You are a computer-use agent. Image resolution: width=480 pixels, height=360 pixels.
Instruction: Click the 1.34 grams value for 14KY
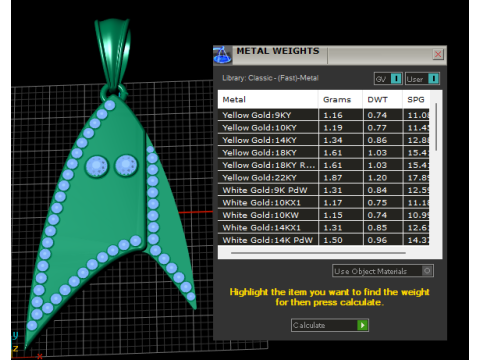click(333, 140)
